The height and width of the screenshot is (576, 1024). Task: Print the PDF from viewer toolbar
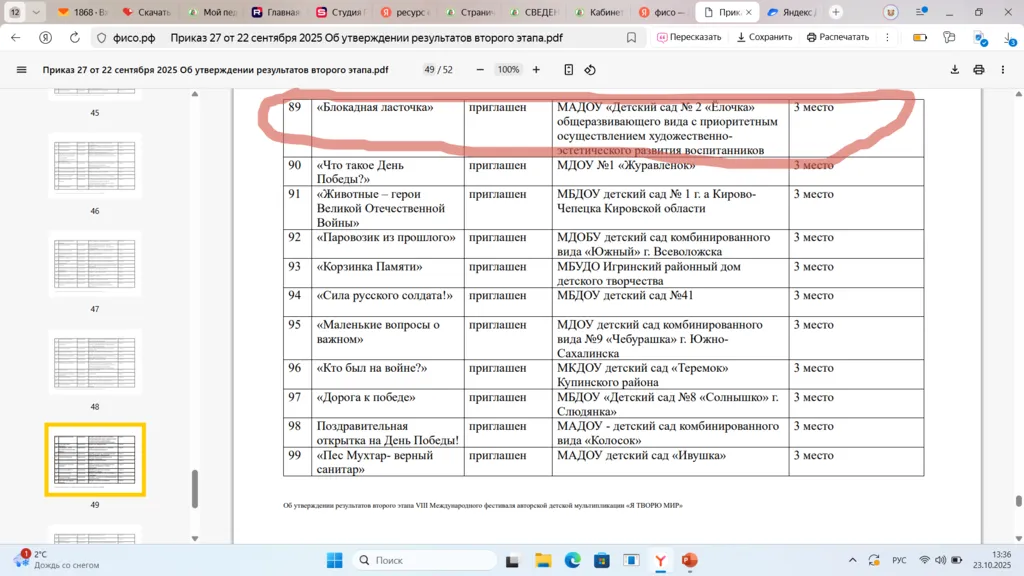click(x=978, y=70)
